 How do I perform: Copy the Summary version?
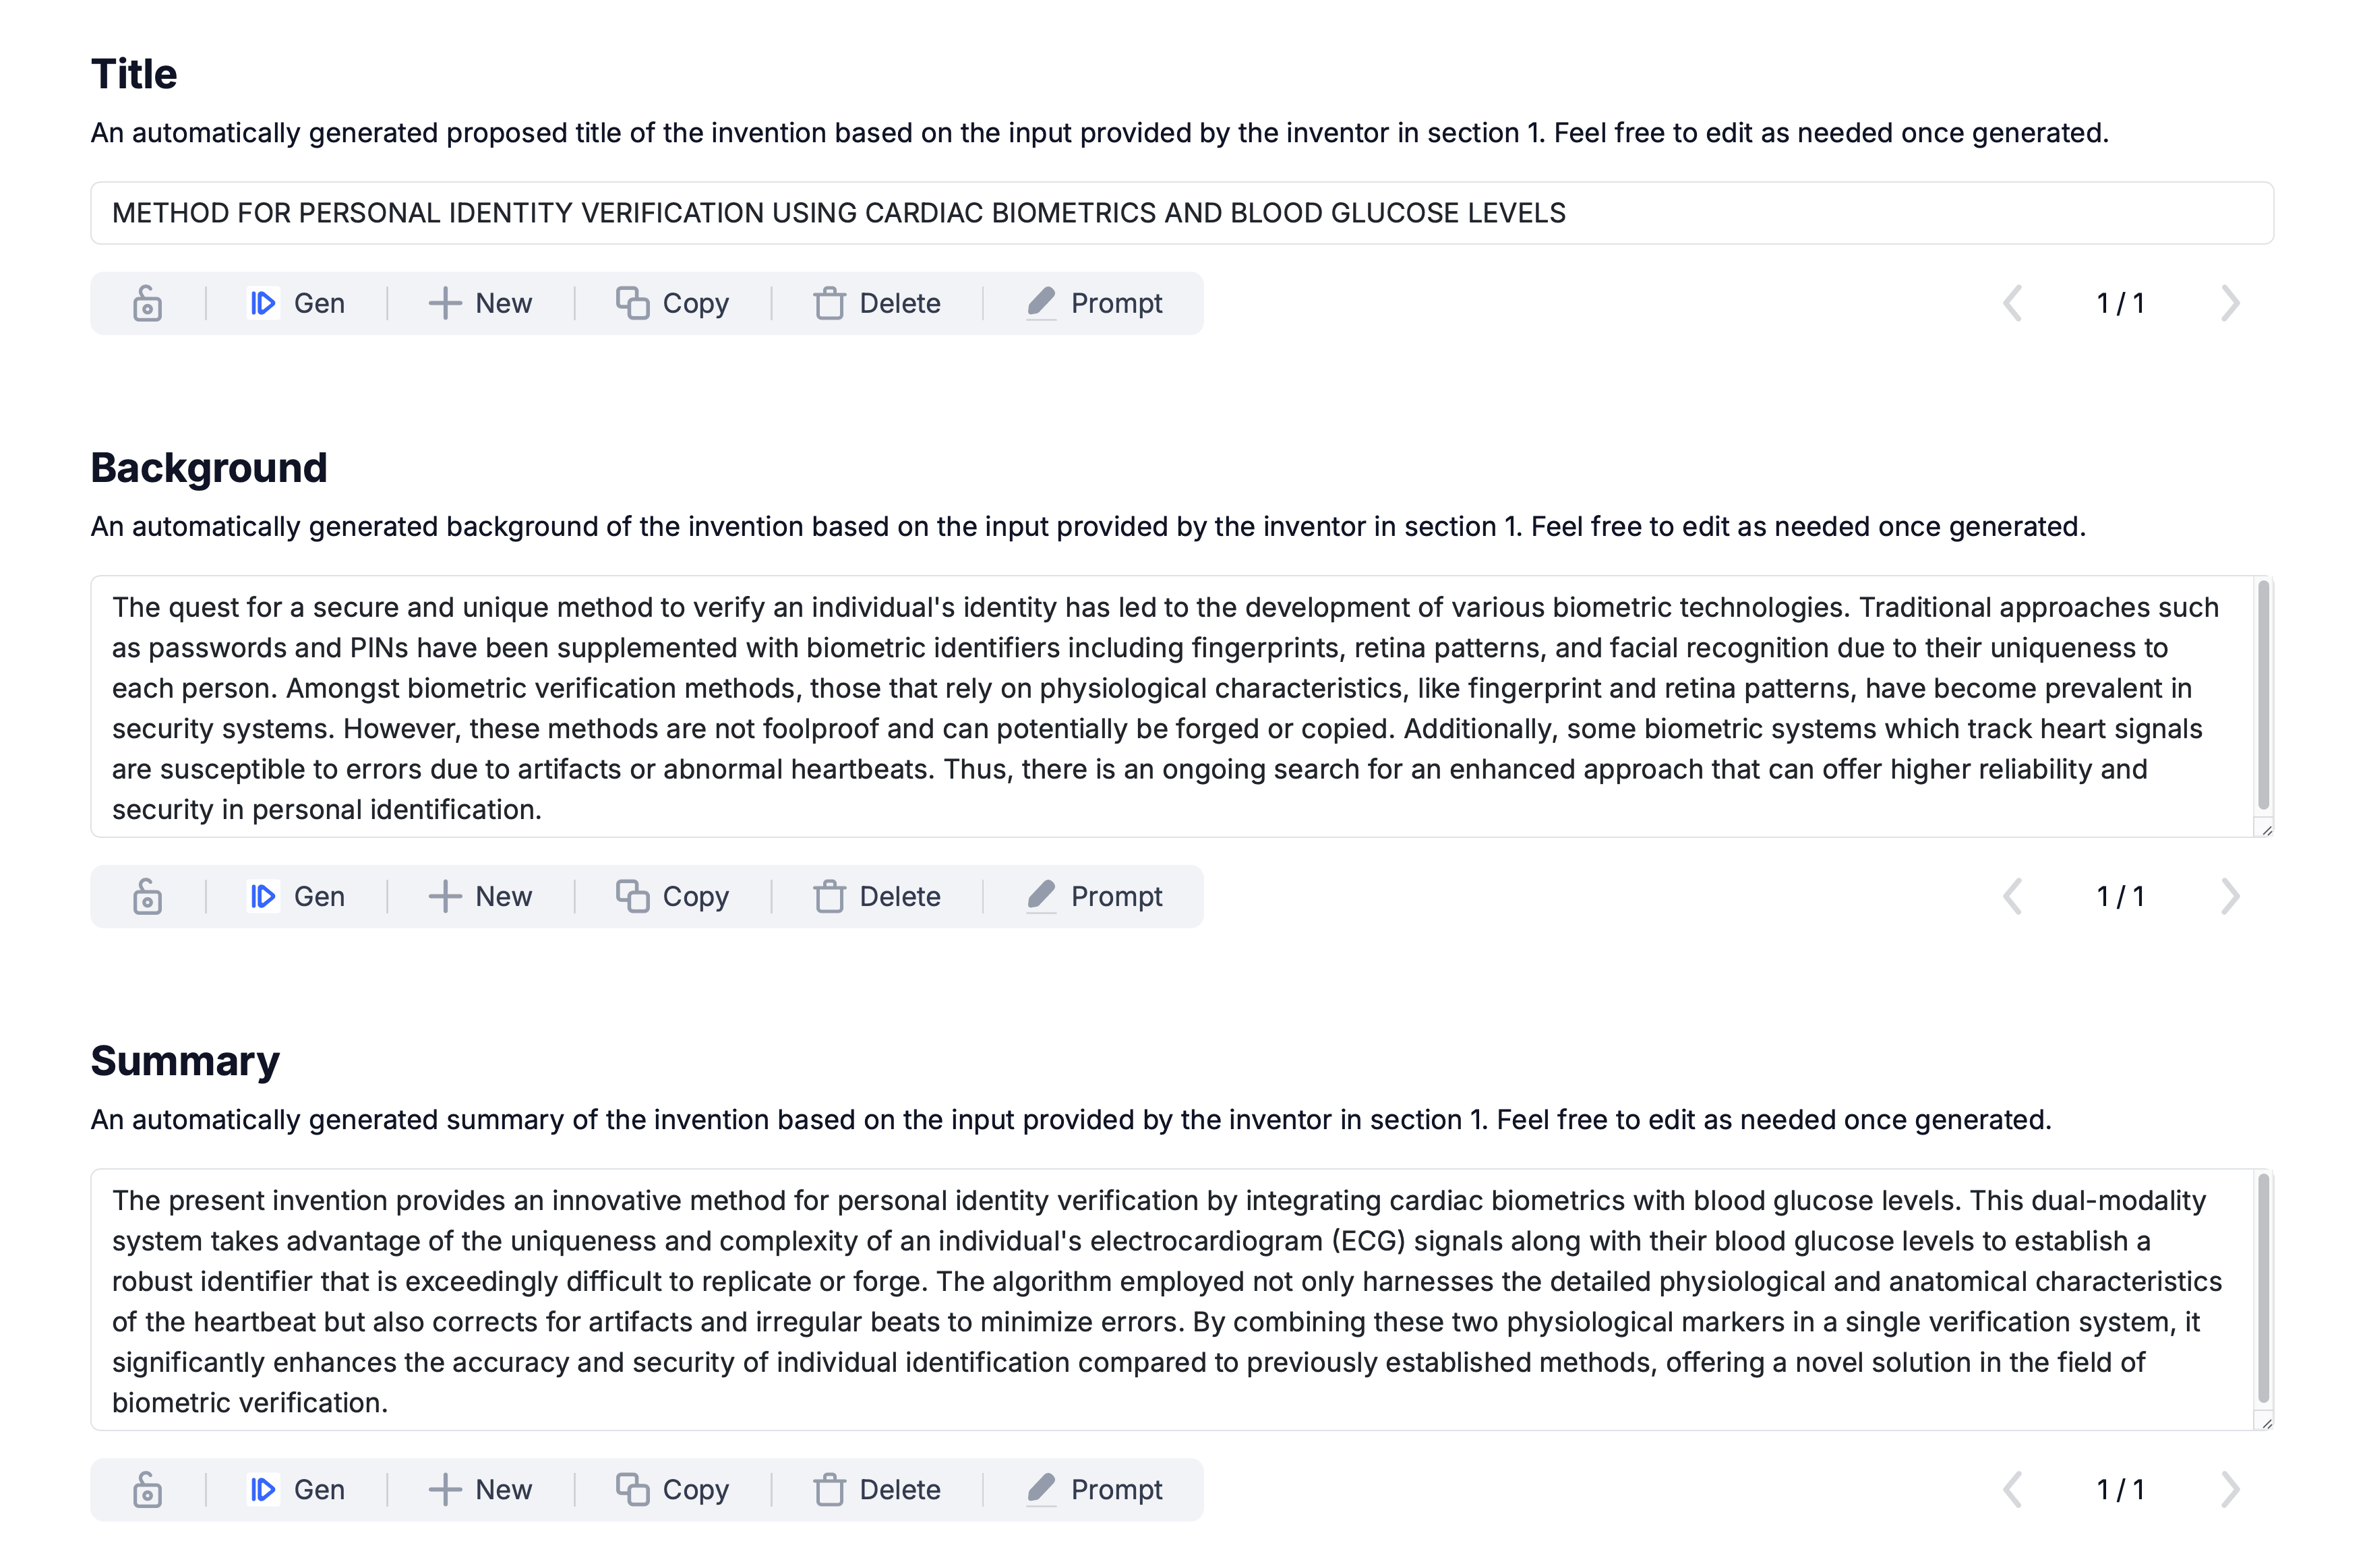pyautogui.click(x=672, y=1489)
